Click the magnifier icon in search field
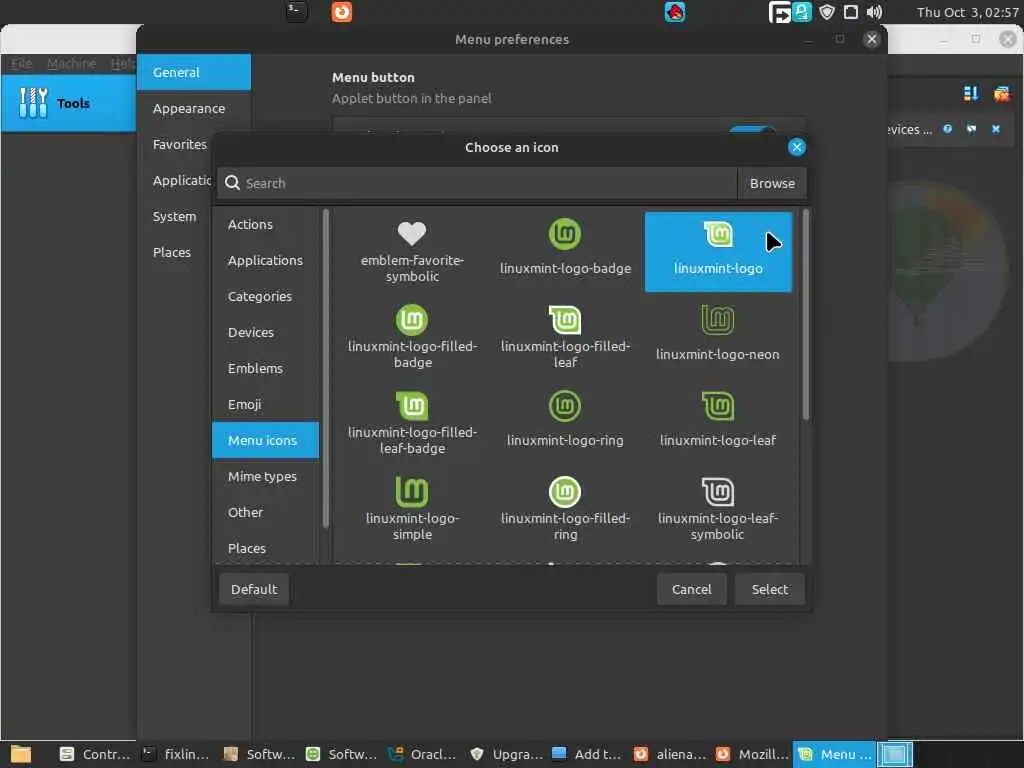Viewport: 1024px width, 768px height. 232,183
